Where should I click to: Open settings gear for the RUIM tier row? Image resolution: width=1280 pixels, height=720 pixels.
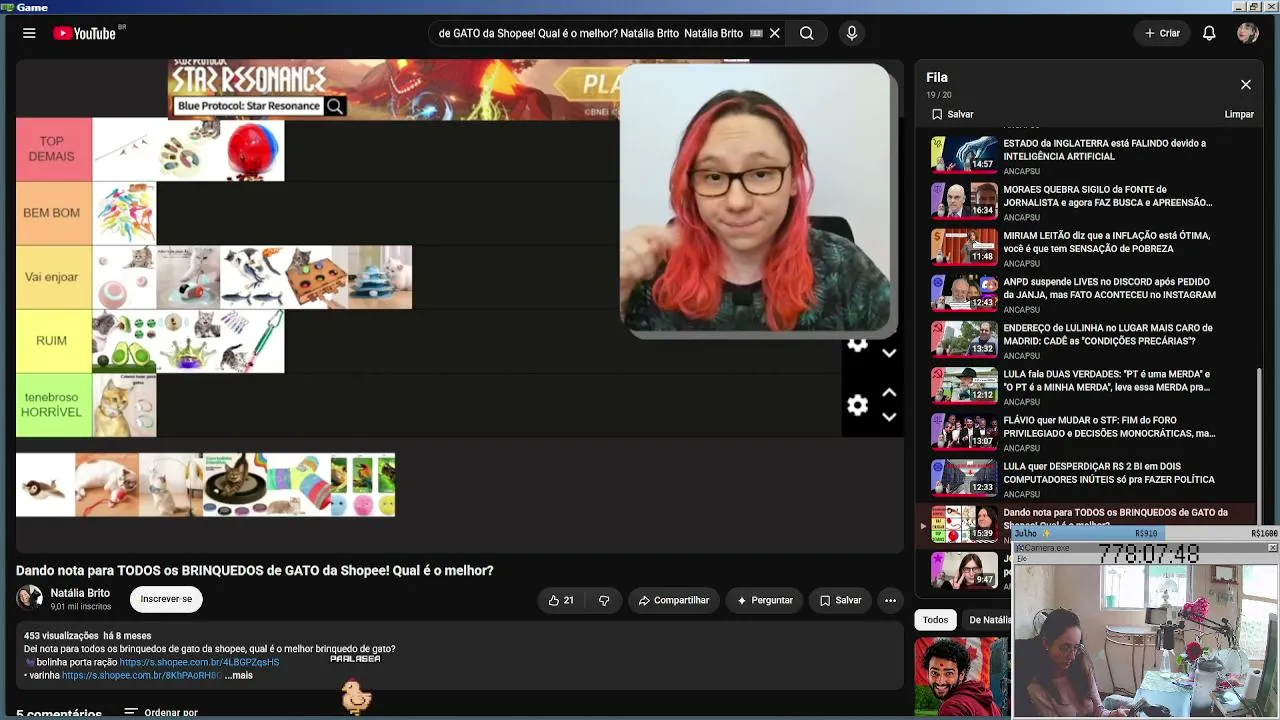857,345
